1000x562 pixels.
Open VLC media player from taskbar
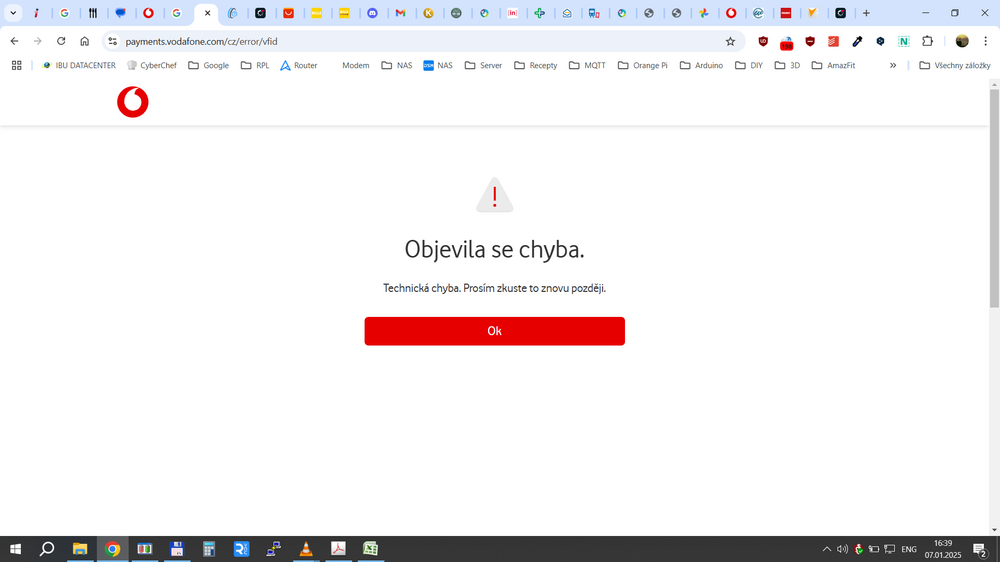(x=306, y=549)
